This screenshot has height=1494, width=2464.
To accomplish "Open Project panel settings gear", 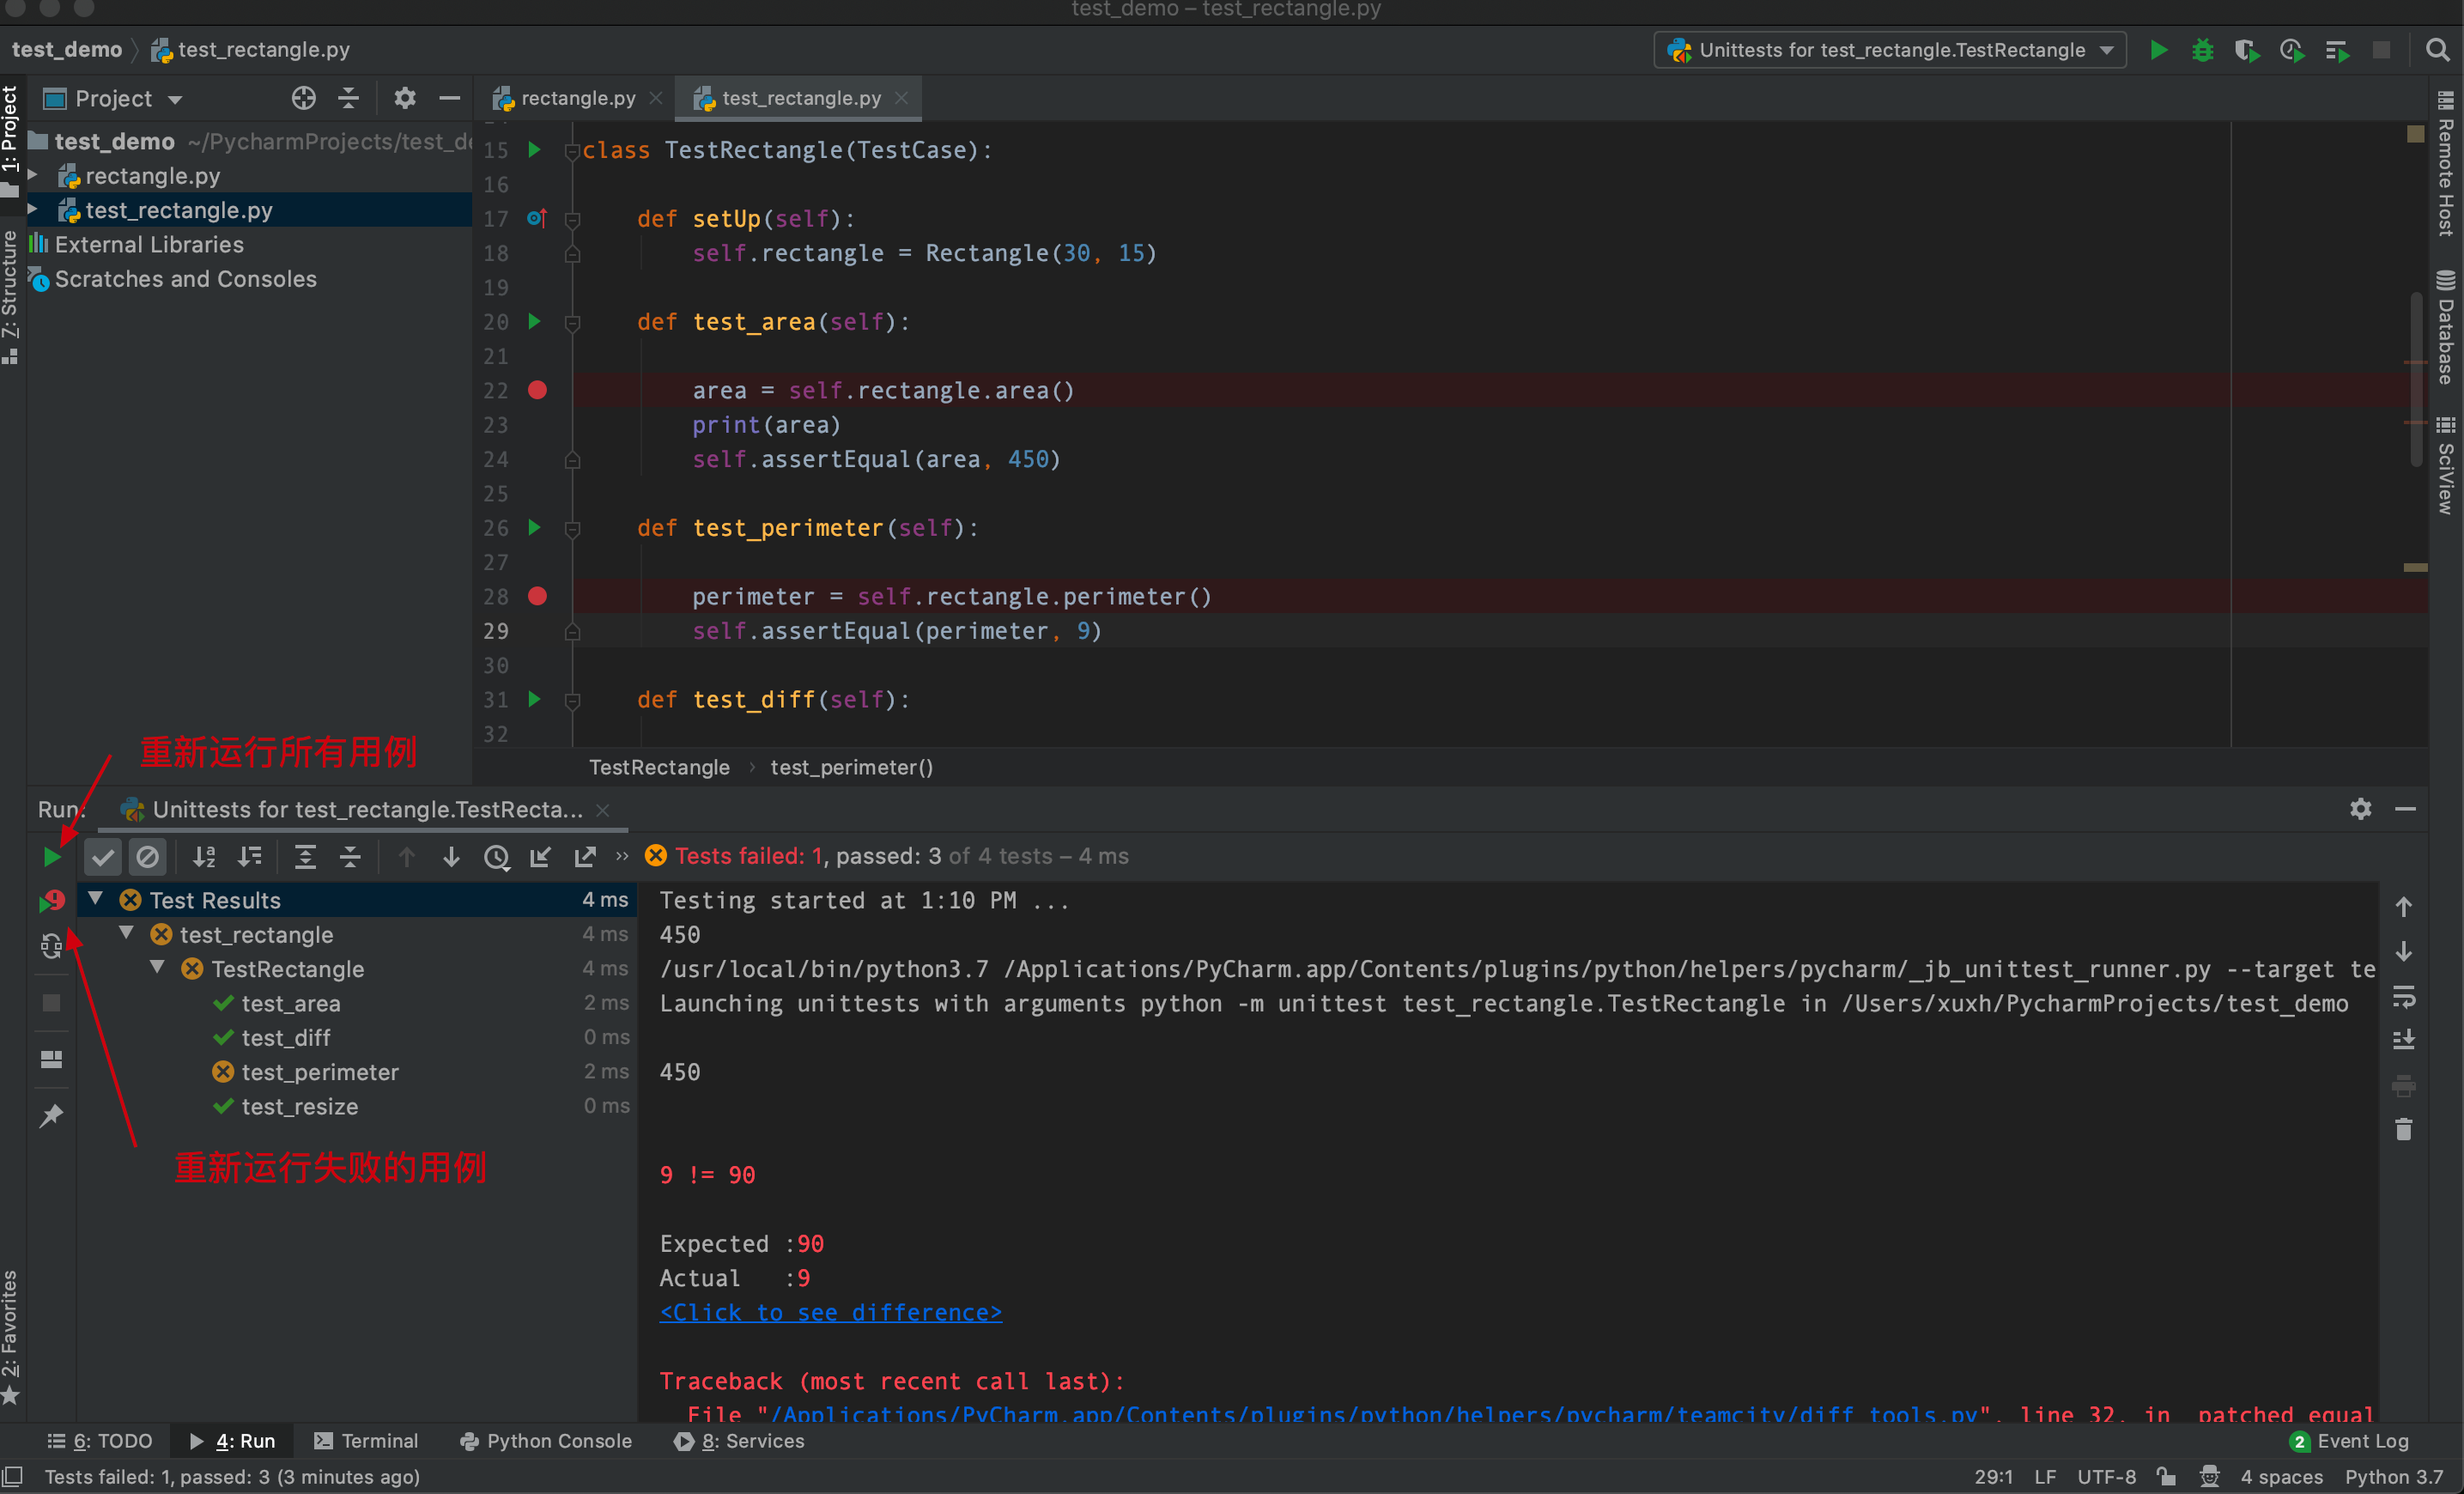I will point(404,98).
